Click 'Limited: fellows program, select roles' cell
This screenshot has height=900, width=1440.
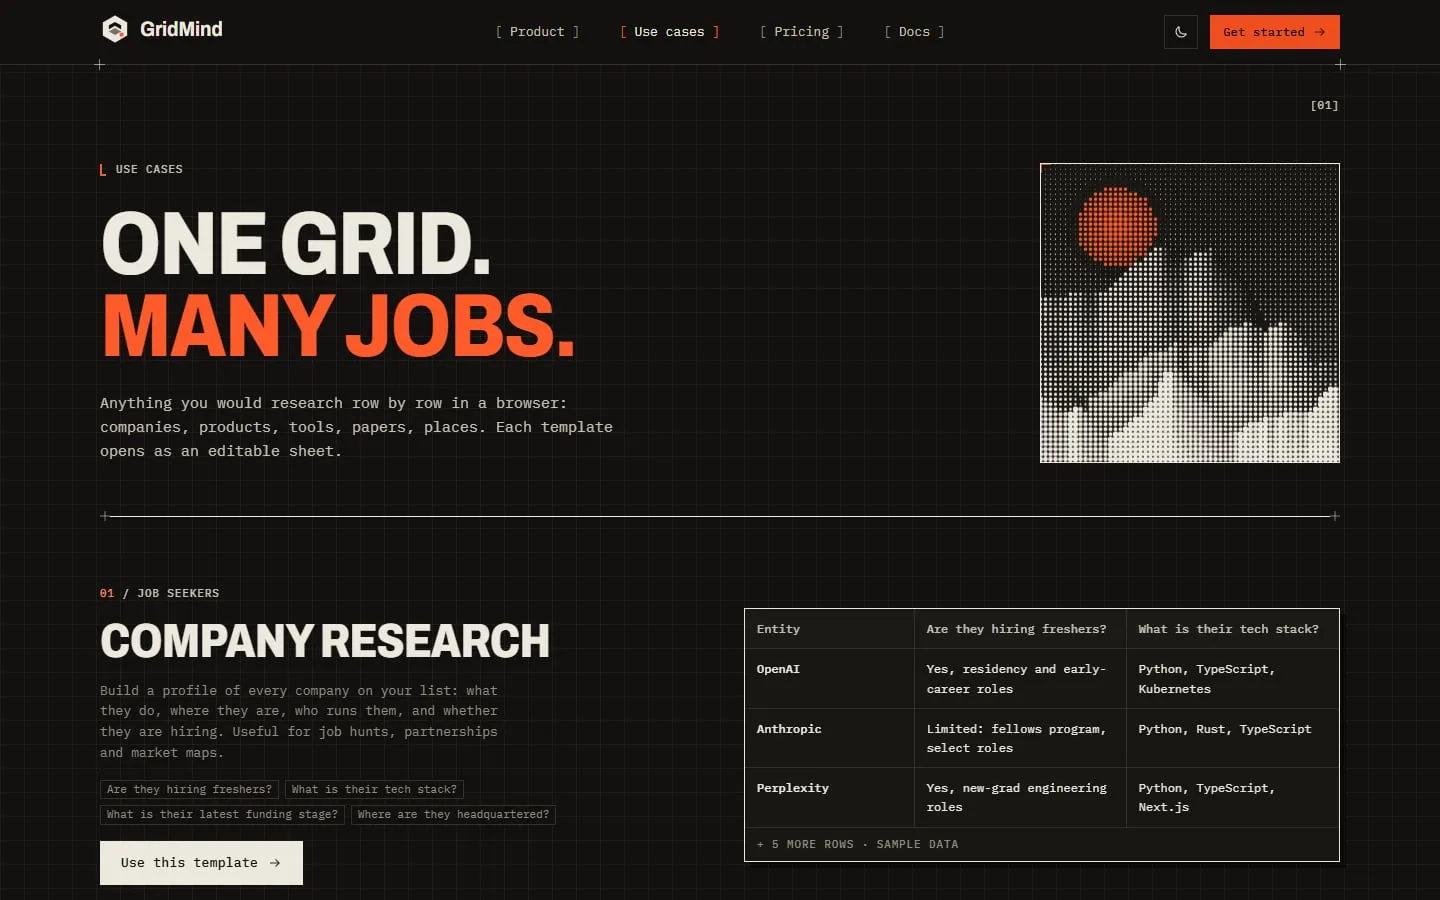click(x=1020, y=738)
